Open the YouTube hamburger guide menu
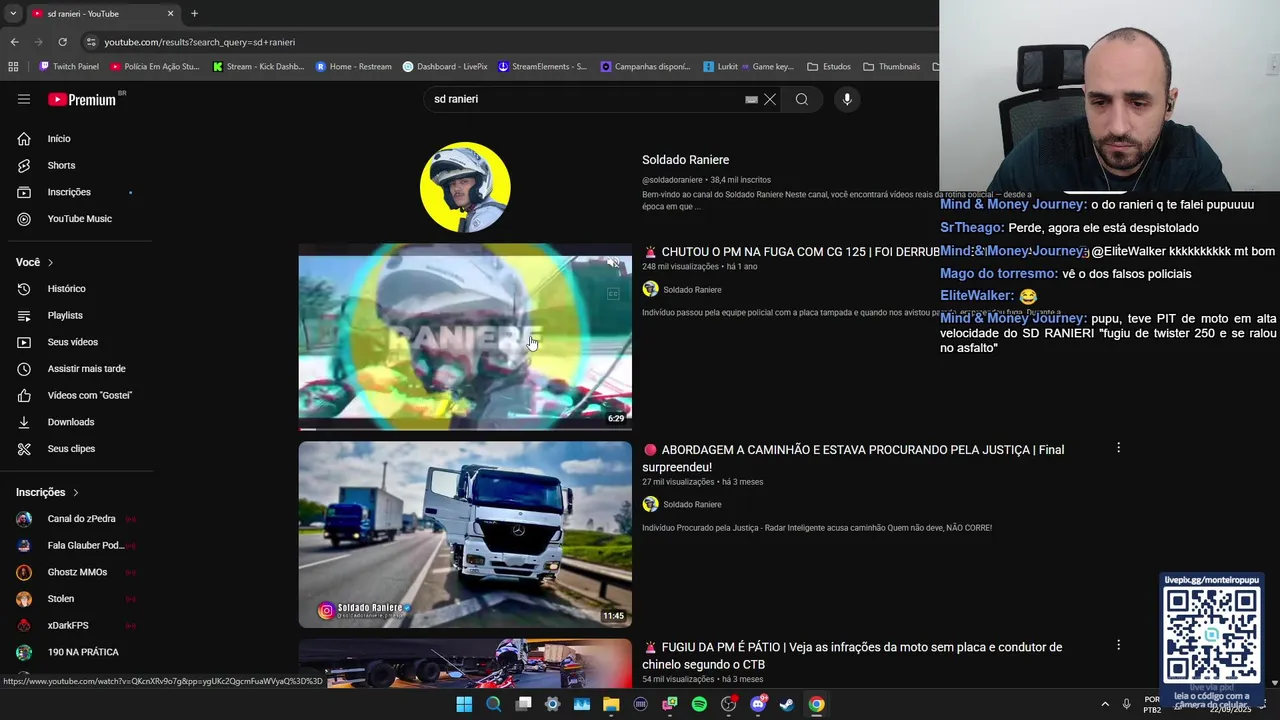The width and height of the screenshot is (1280, 720). (24, 99)
